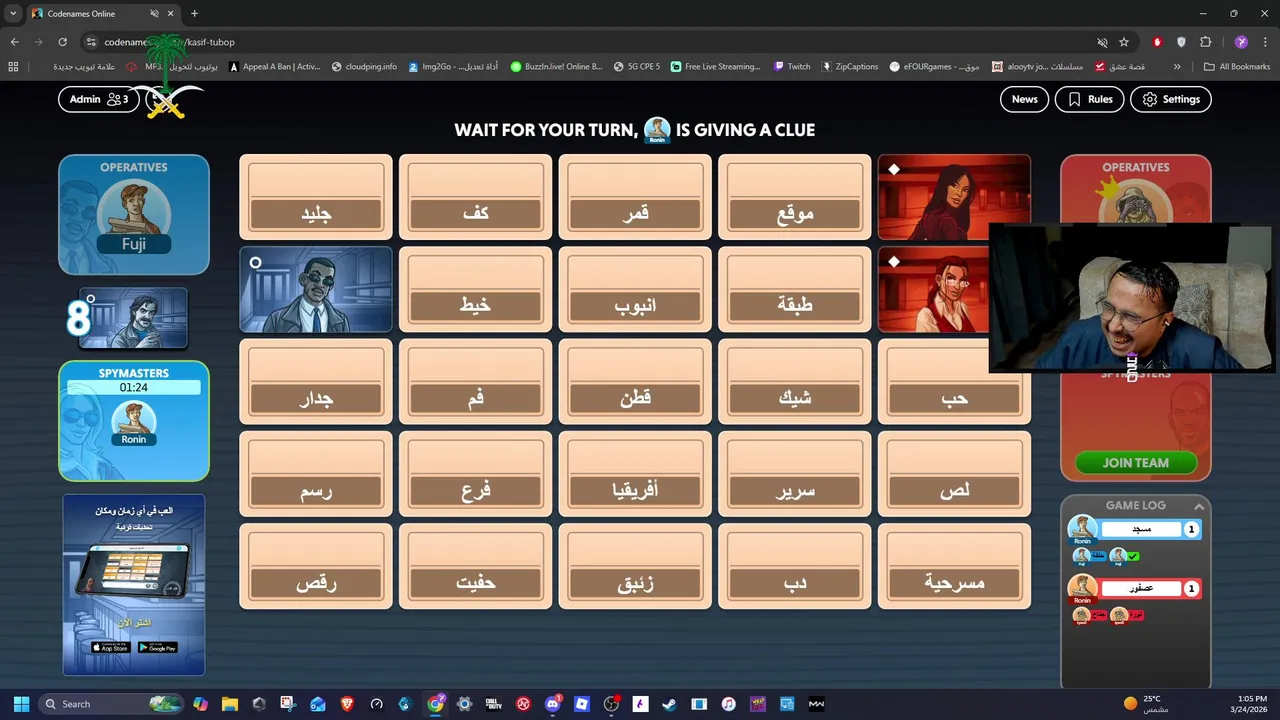Select the word card شيك

(x=795, y=382)
